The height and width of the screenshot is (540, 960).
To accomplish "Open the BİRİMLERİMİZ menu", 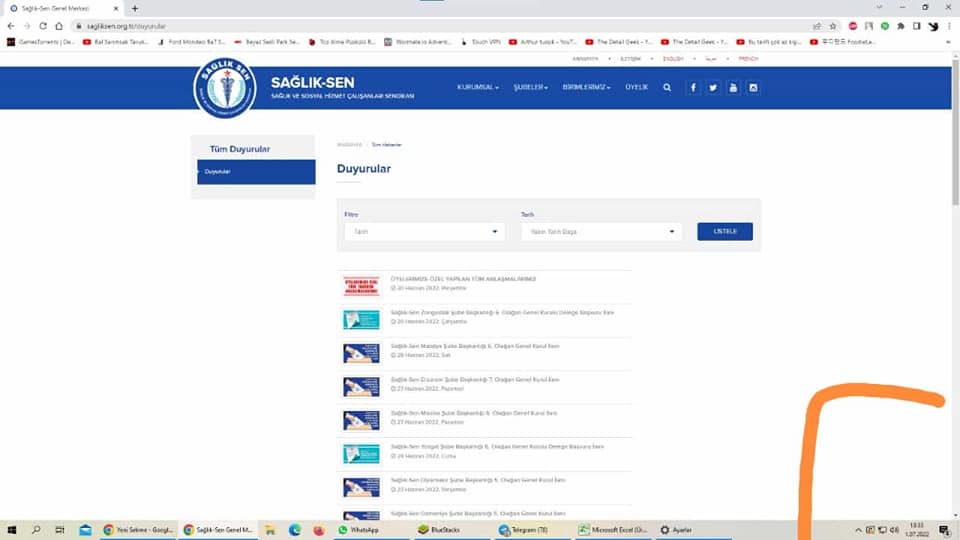I will (587, 88).
